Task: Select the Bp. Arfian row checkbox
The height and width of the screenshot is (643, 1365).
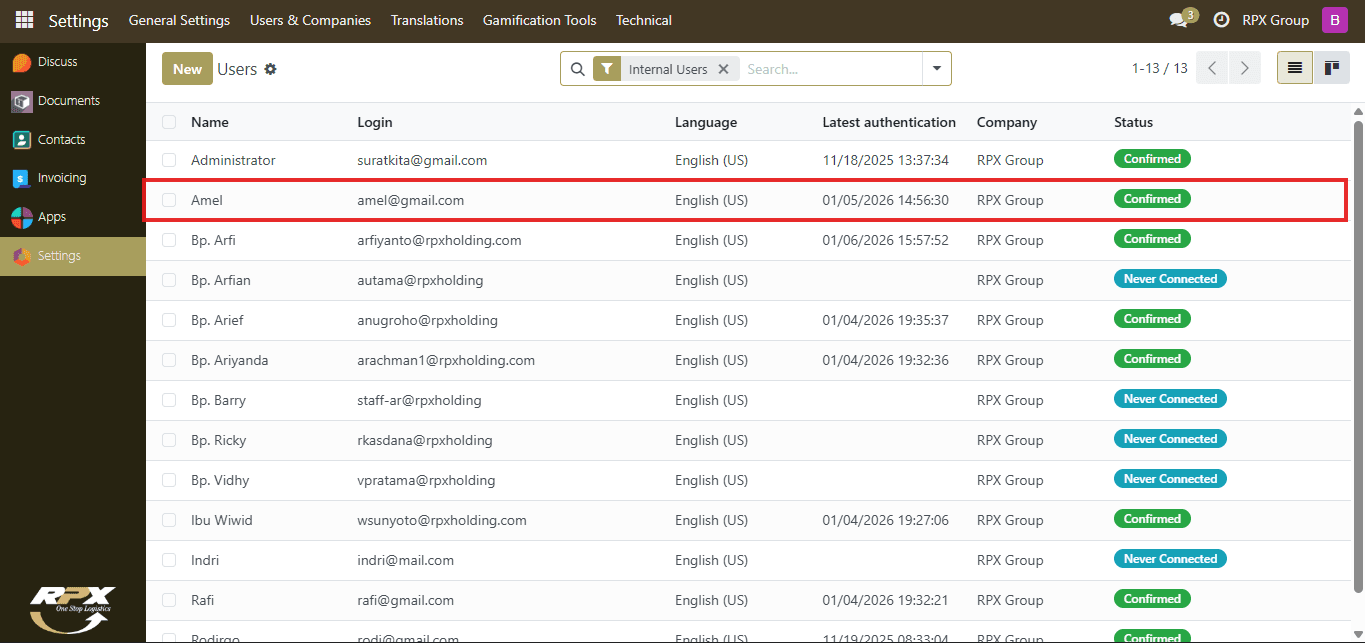Action: (x=169, y=280)
